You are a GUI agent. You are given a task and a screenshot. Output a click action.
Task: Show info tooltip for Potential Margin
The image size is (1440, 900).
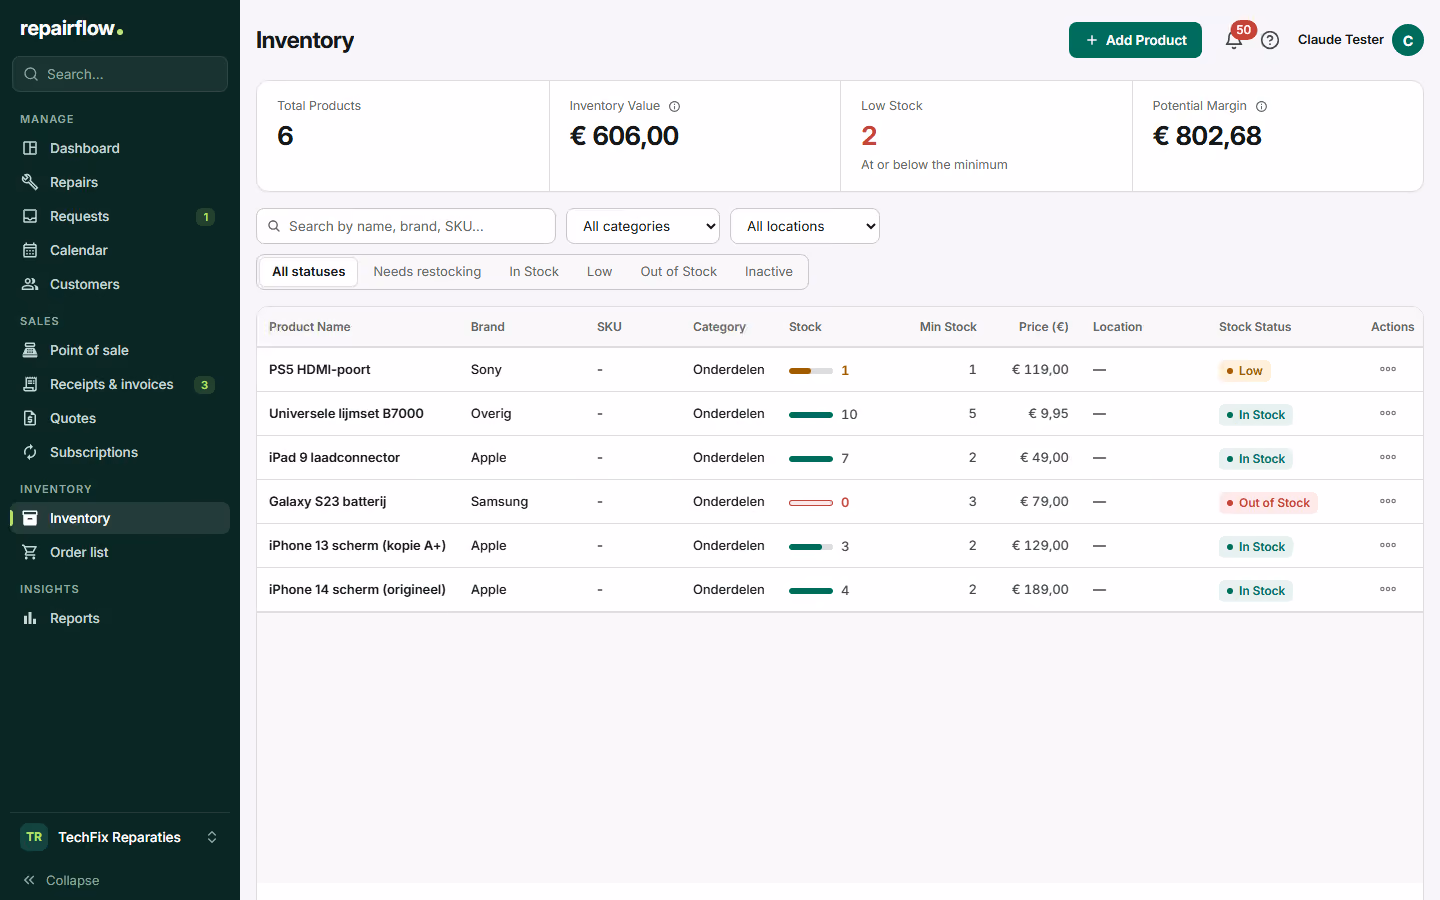tap(1261, 106)
